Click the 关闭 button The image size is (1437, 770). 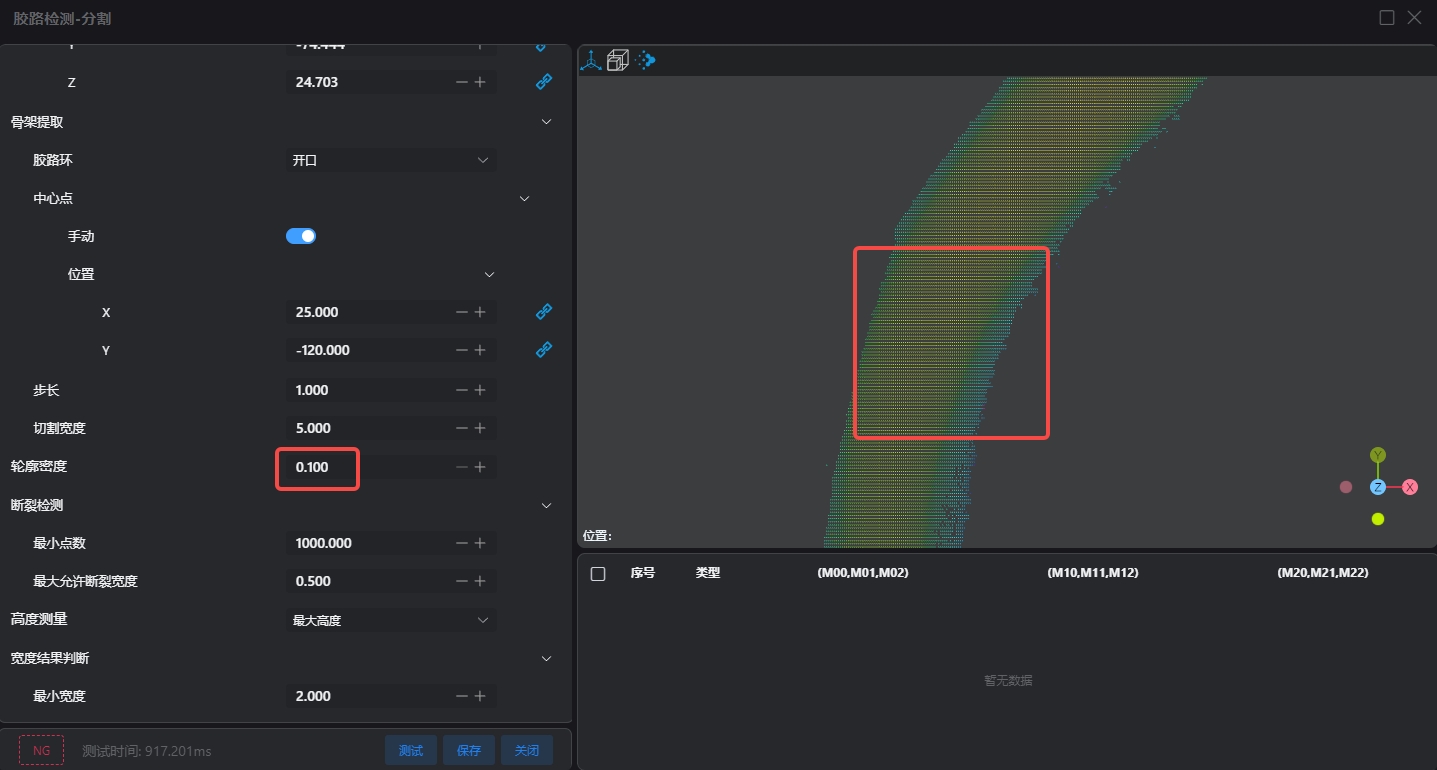(x=527, y=750)
